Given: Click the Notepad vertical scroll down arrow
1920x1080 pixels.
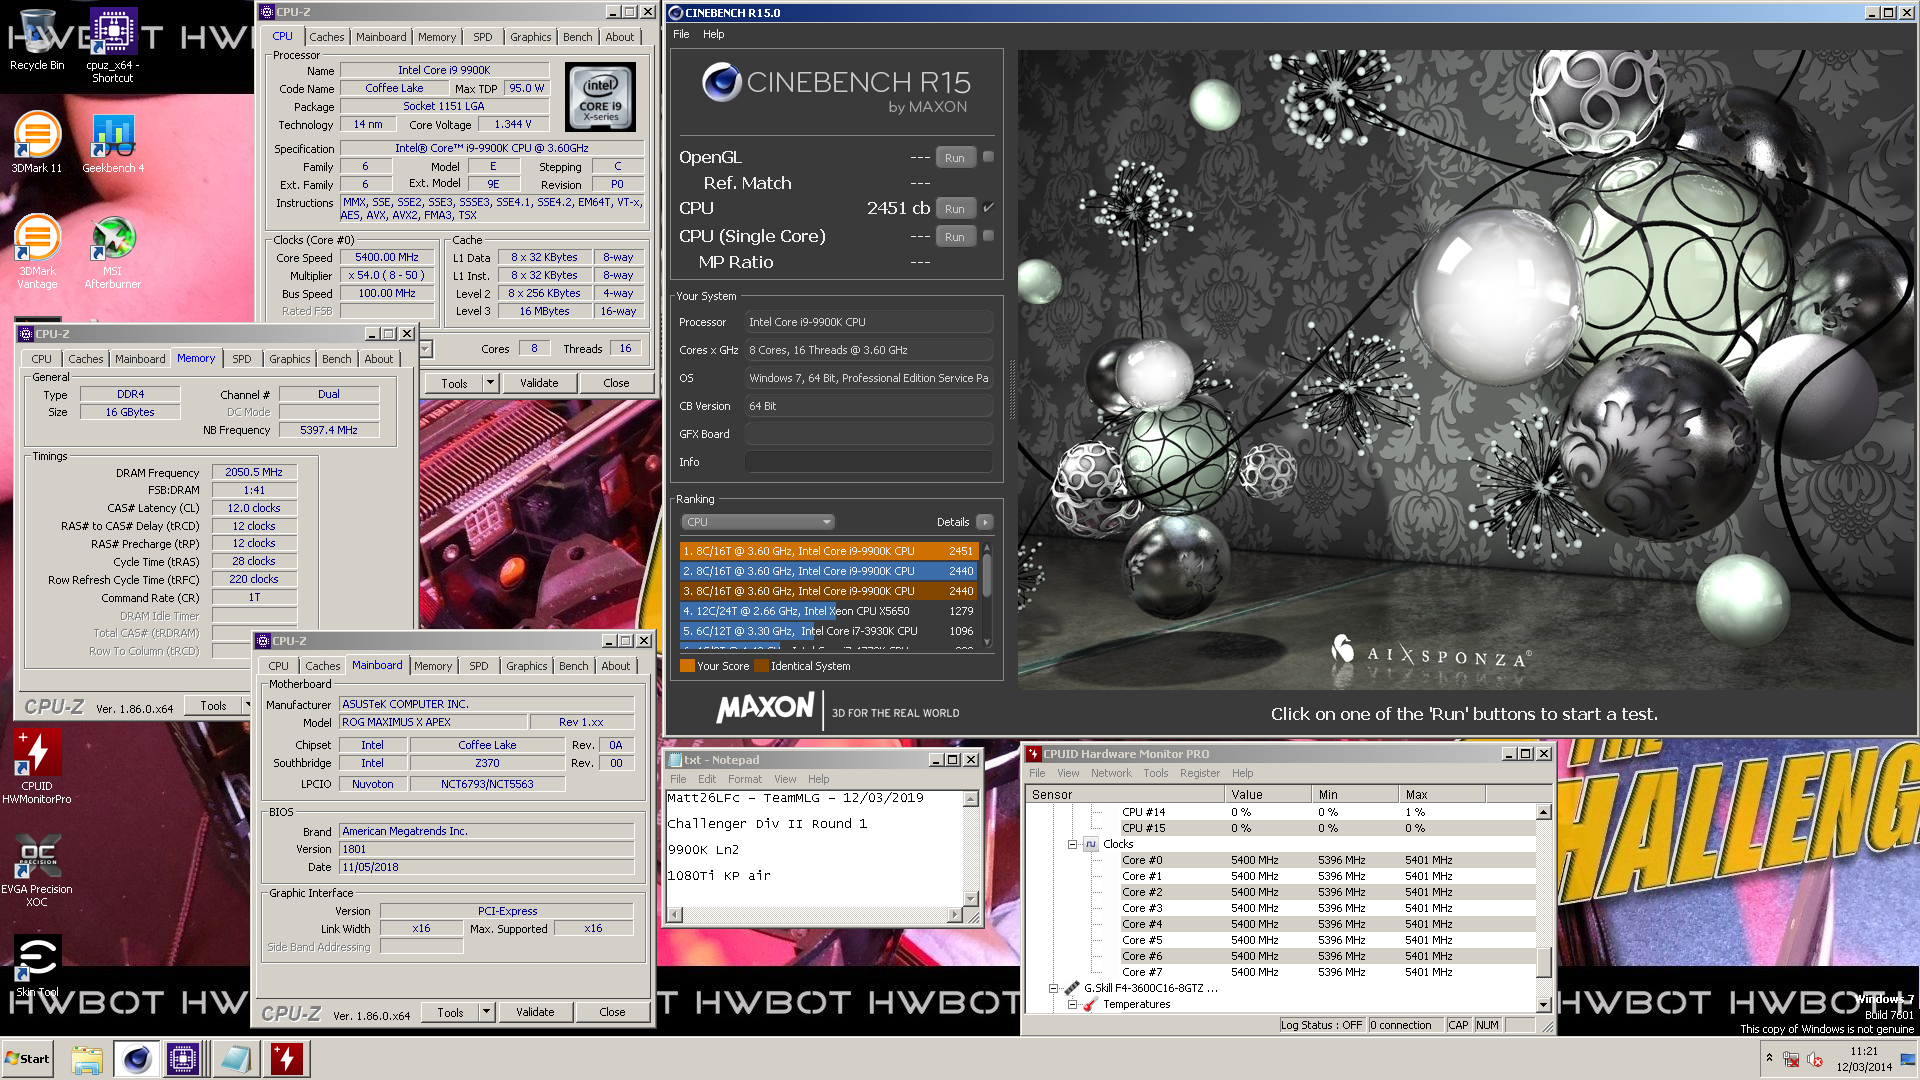Looking at the screenshot, I should (970, 898).
